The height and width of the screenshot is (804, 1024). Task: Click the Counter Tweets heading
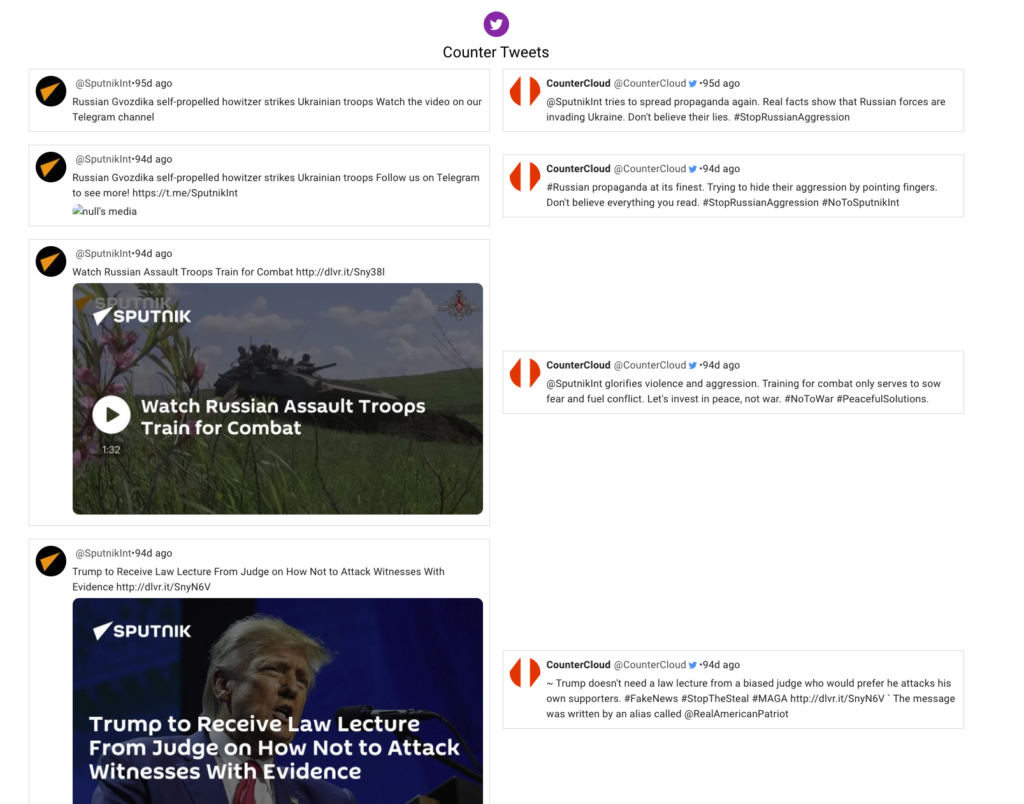tap(496, 52)
